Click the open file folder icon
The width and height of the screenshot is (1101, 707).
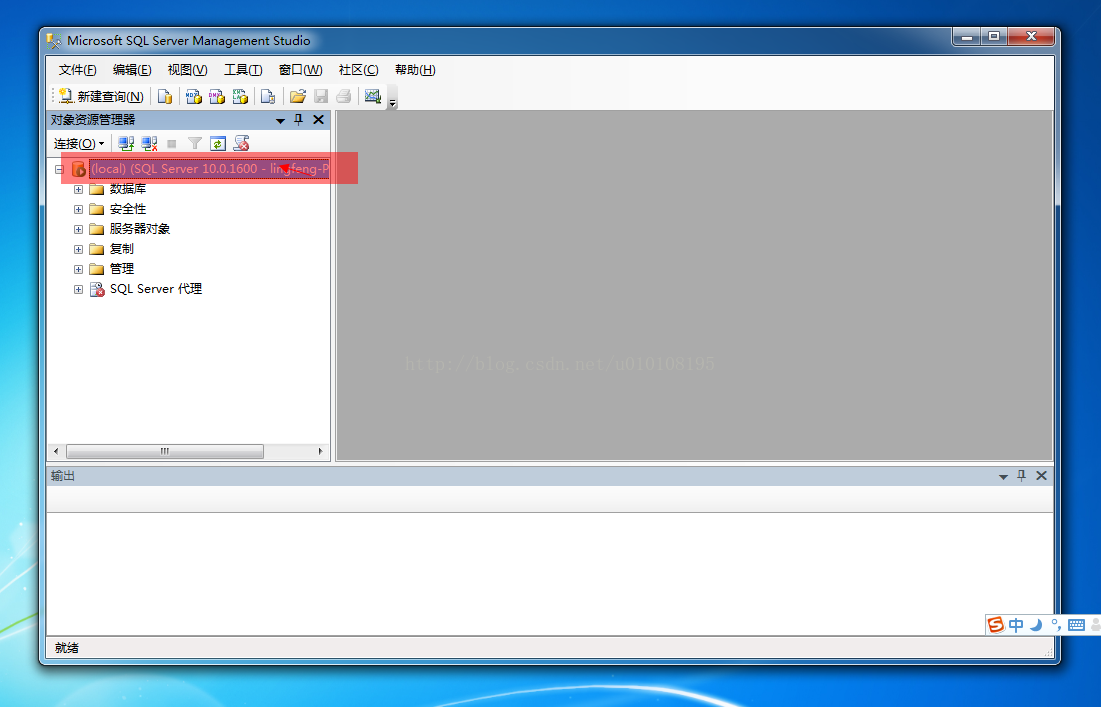pyautogui.click(x=298, y=96)
